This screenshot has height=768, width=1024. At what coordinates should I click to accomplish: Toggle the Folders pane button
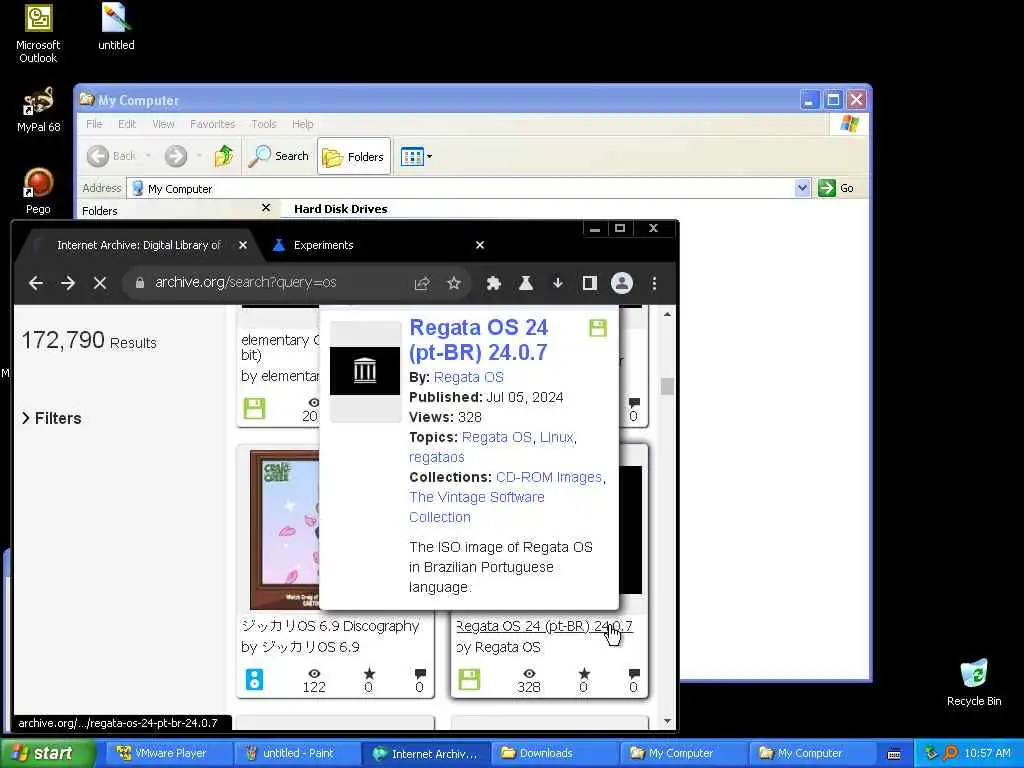354,157
